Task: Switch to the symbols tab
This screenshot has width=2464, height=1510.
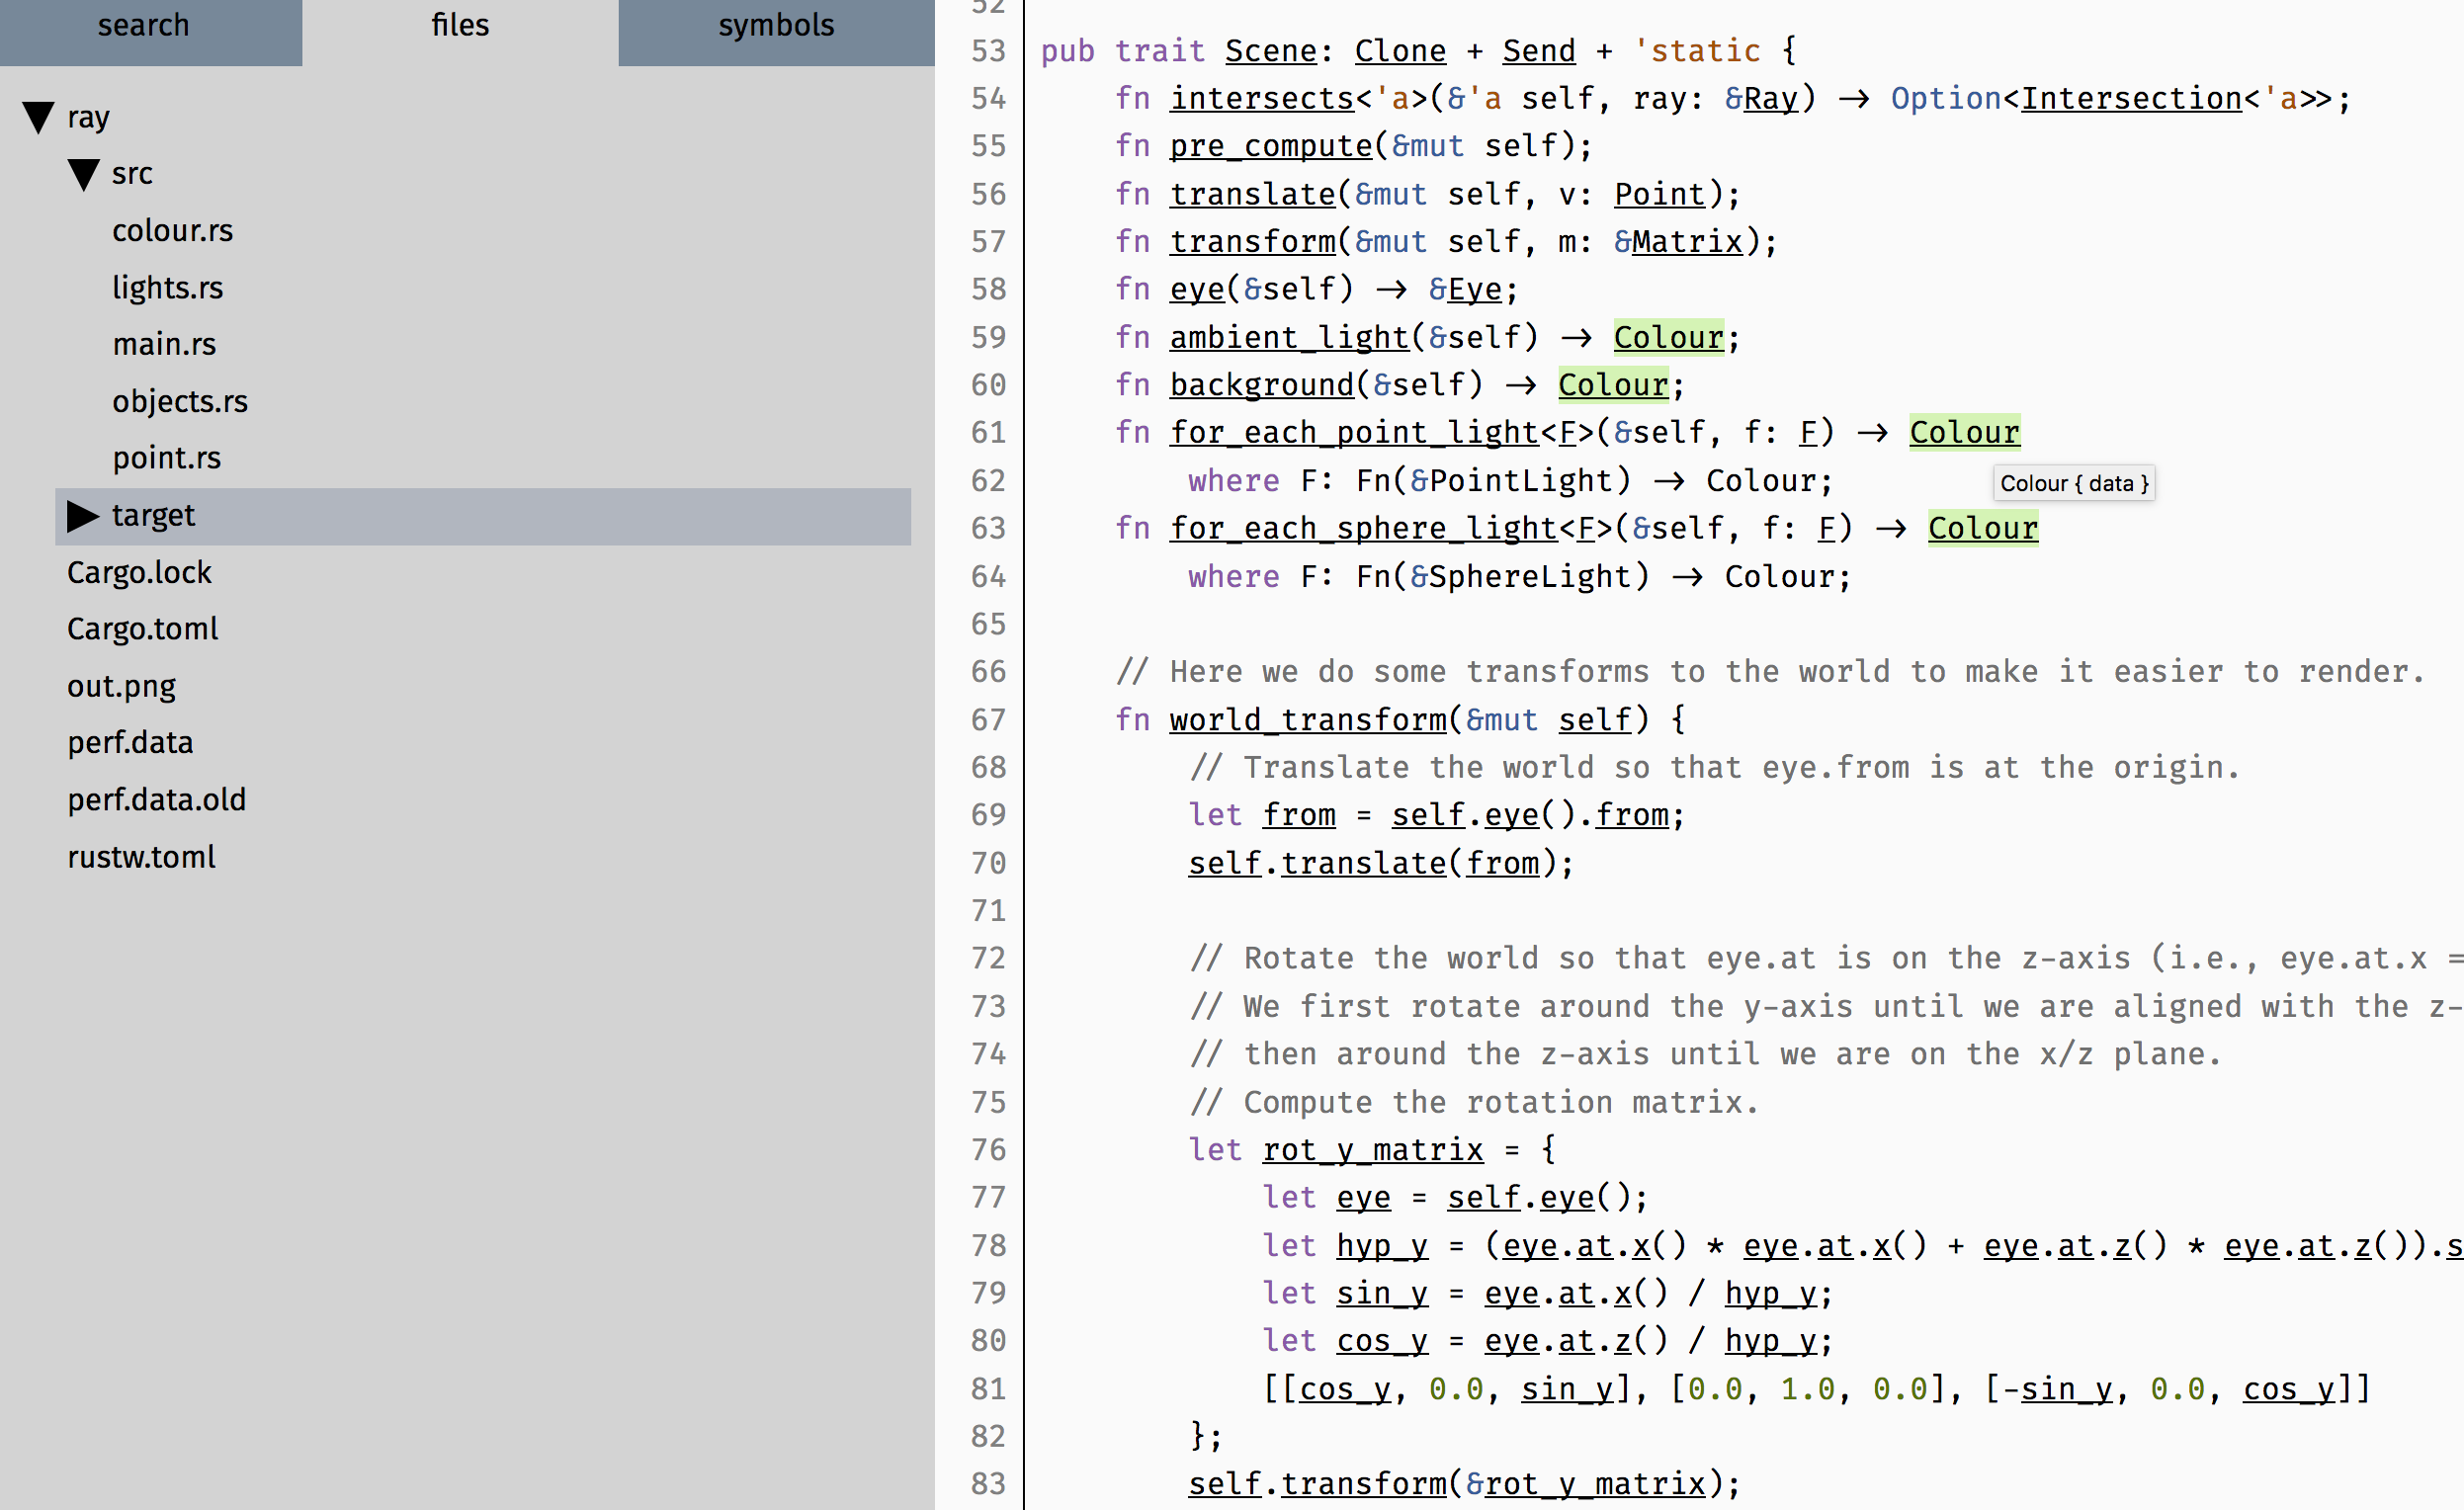Action: 776,25
